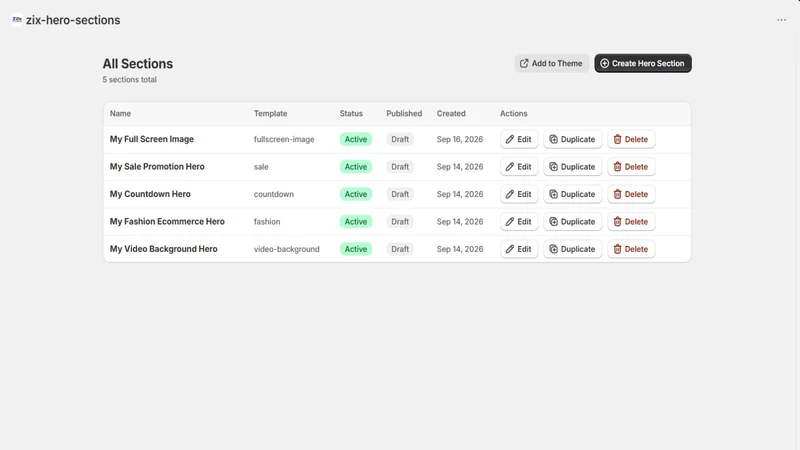The image size is (800, 450).
Task: Click the video-background template cell
Action: tap(287, 249)
